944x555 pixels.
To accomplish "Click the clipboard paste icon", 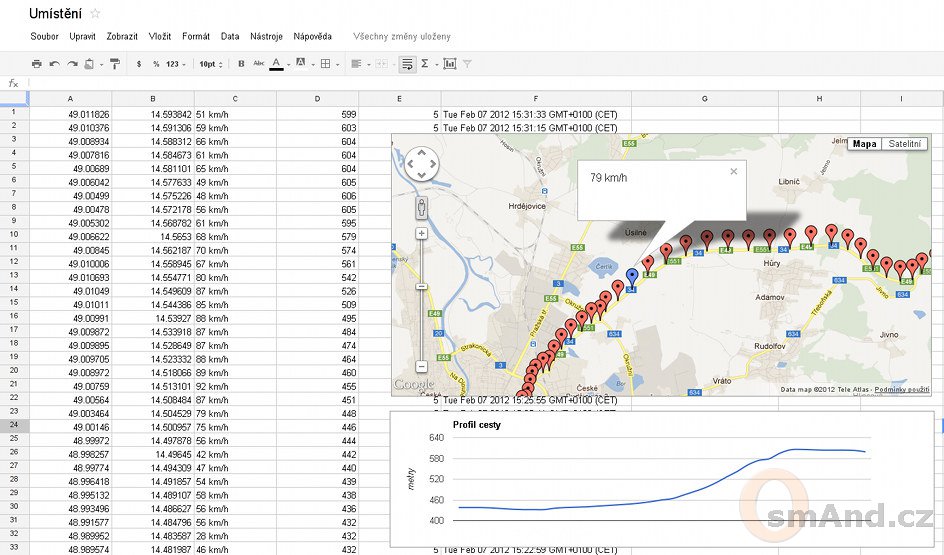I will pyautogui.click(x=89, y=64).
